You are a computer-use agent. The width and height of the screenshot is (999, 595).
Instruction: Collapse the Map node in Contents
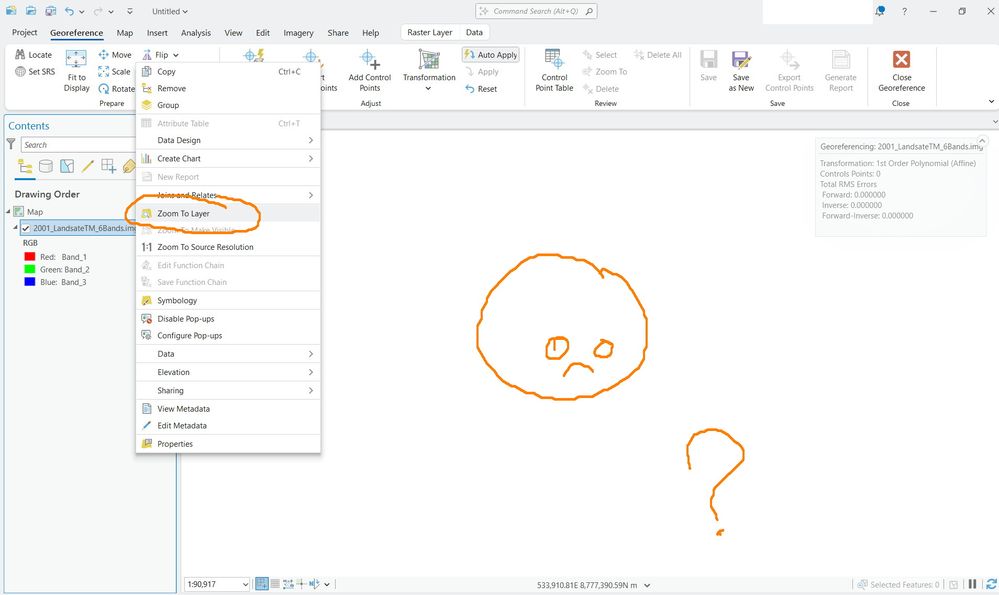9,211
